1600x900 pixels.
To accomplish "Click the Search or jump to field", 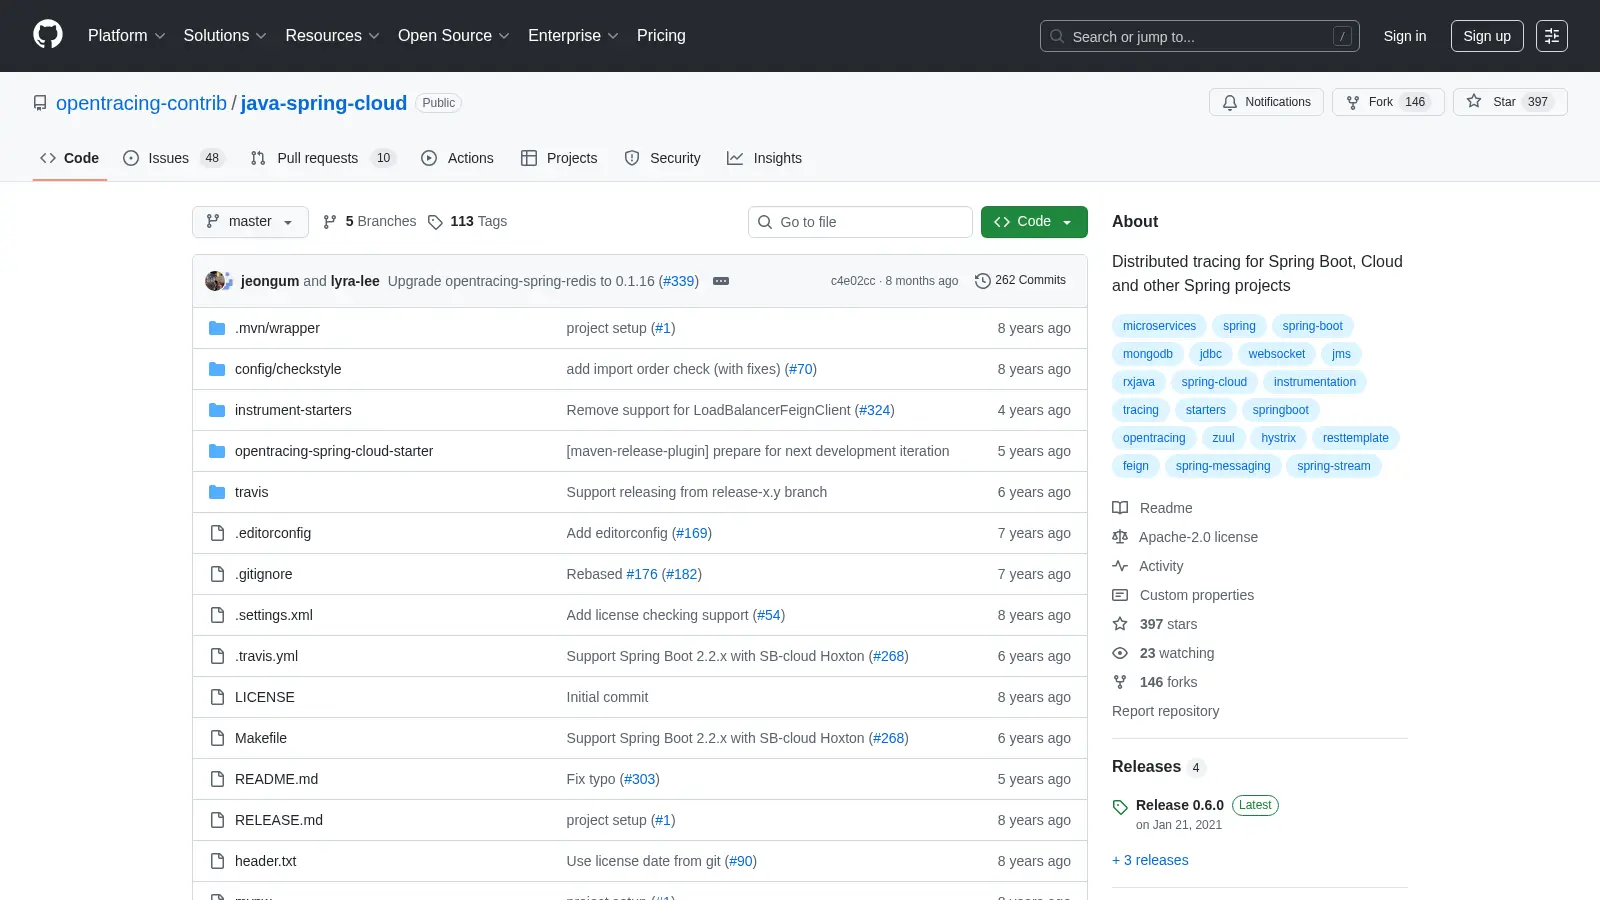I will (x=1200, y=36).
